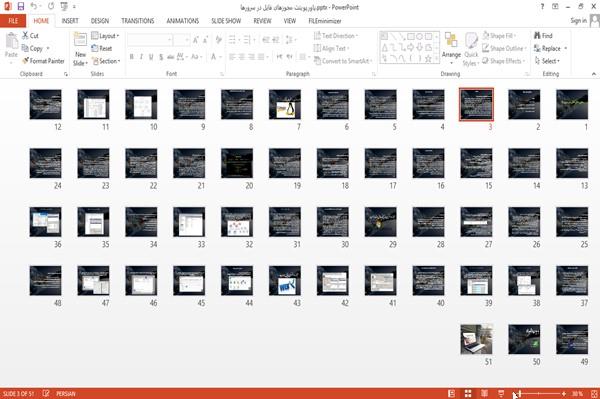Click Increase Font Size icon

click(196, 40)
